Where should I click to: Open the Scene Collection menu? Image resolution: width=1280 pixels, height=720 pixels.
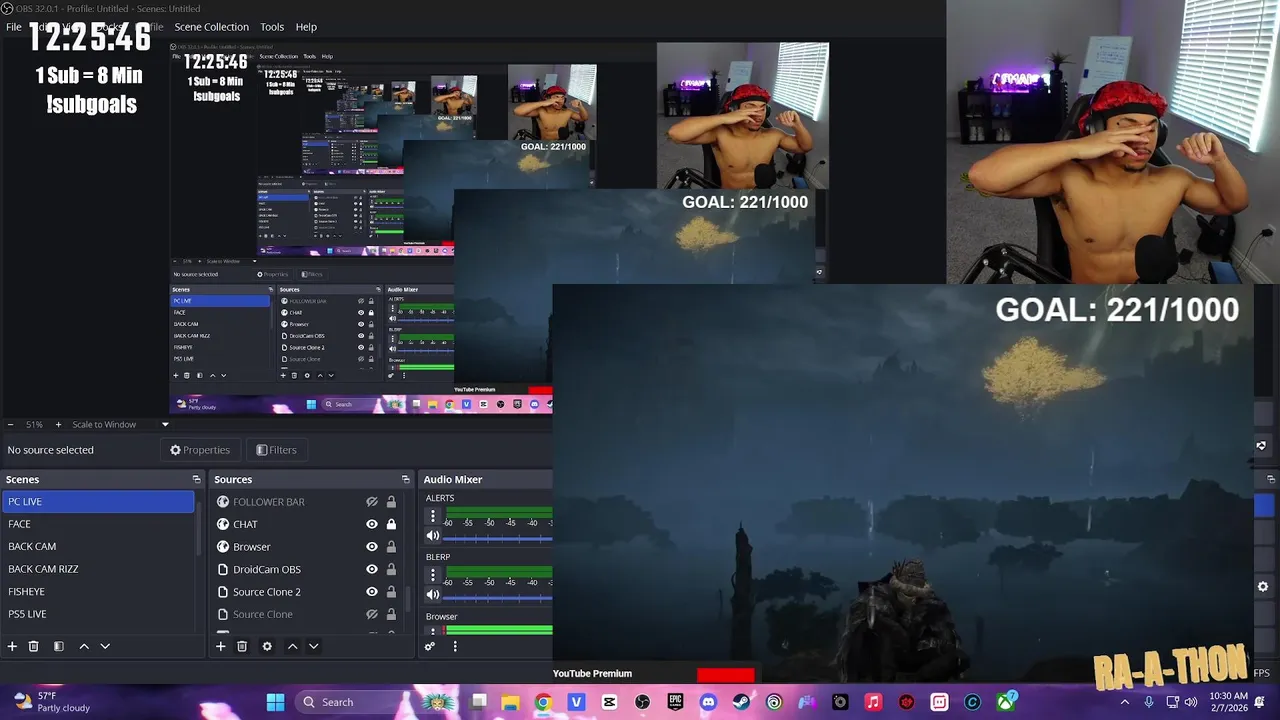click(x=212, y=27)
